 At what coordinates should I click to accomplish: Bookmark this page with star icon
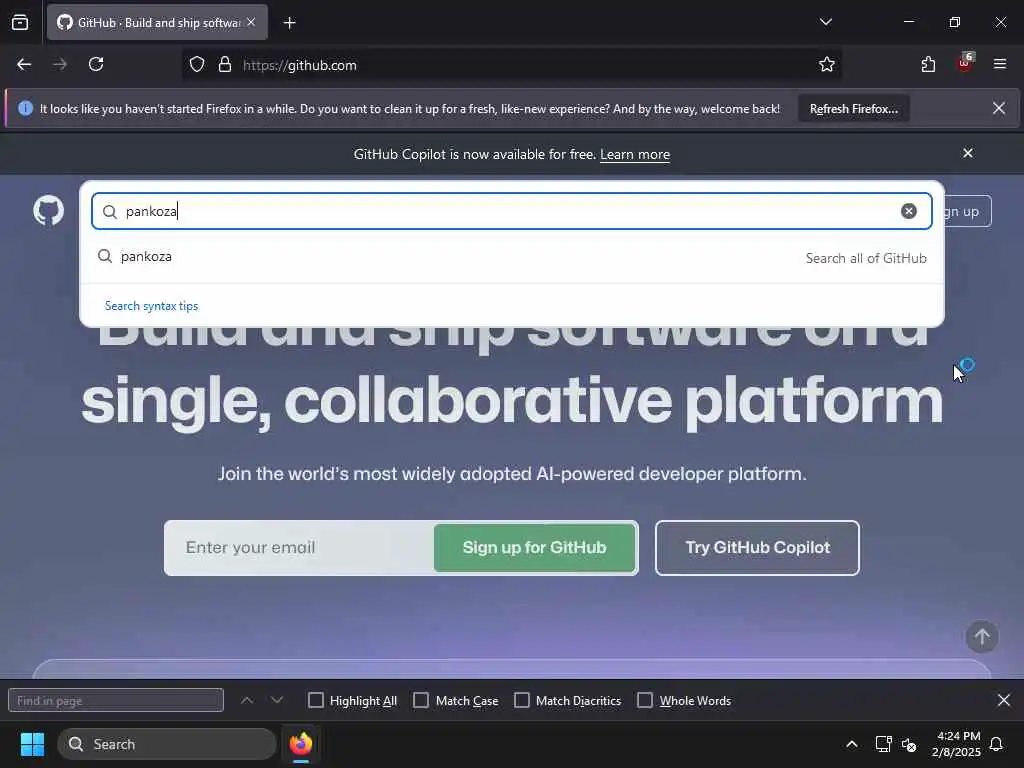pos(827,65)
